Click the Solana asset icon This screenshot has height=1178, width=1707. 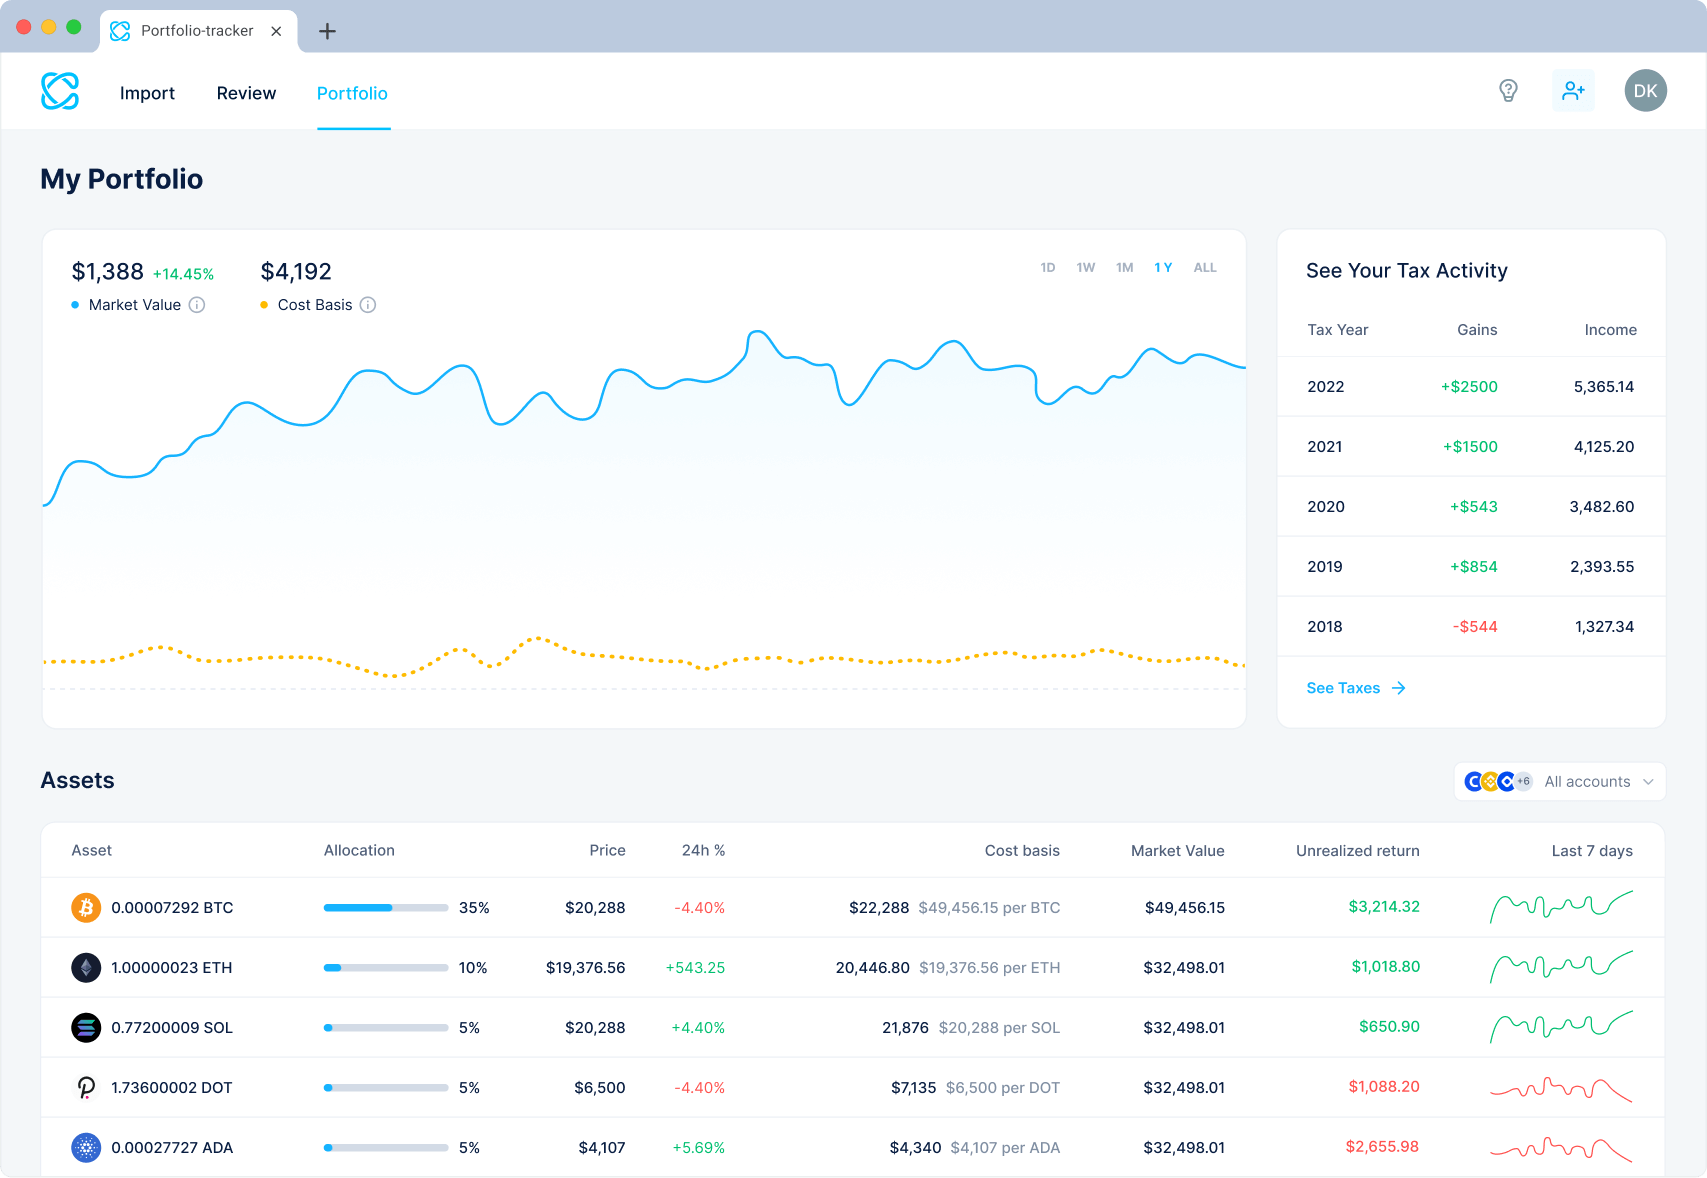(86, 1027)
